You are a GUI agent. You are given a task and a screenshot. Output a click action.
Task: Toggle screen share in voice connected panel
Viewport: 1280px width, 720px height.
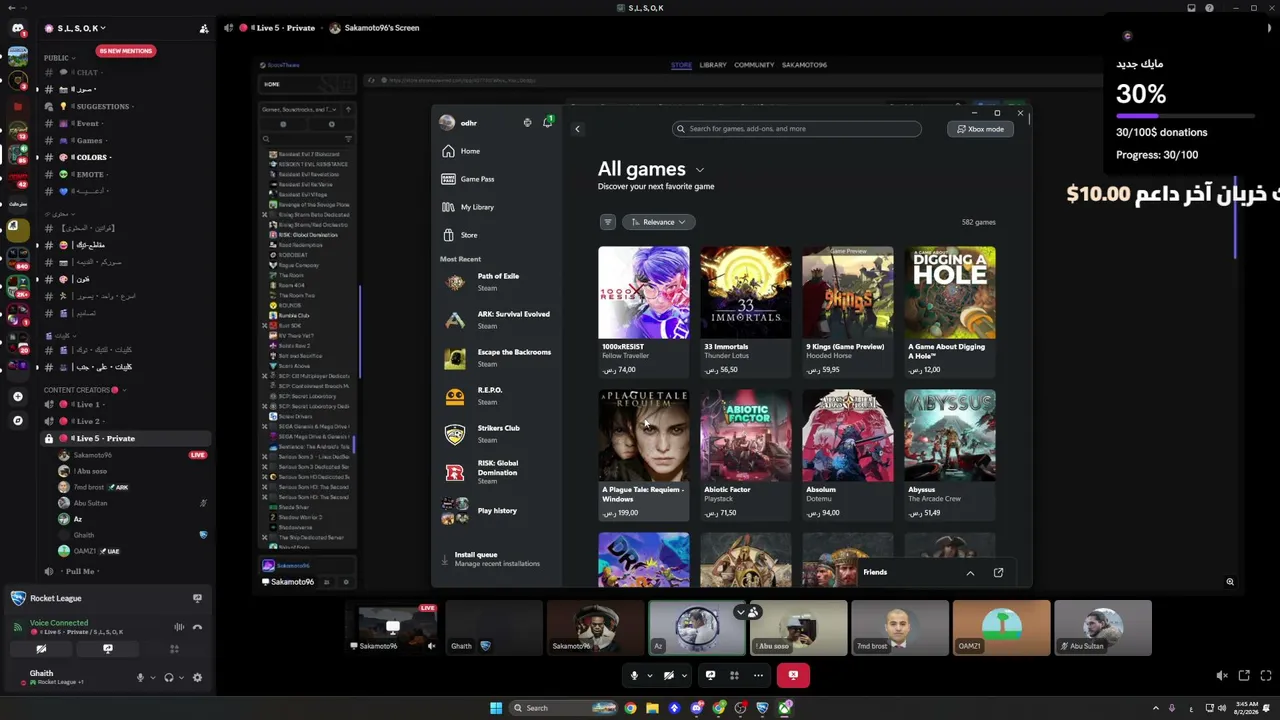tap(108, 649)
